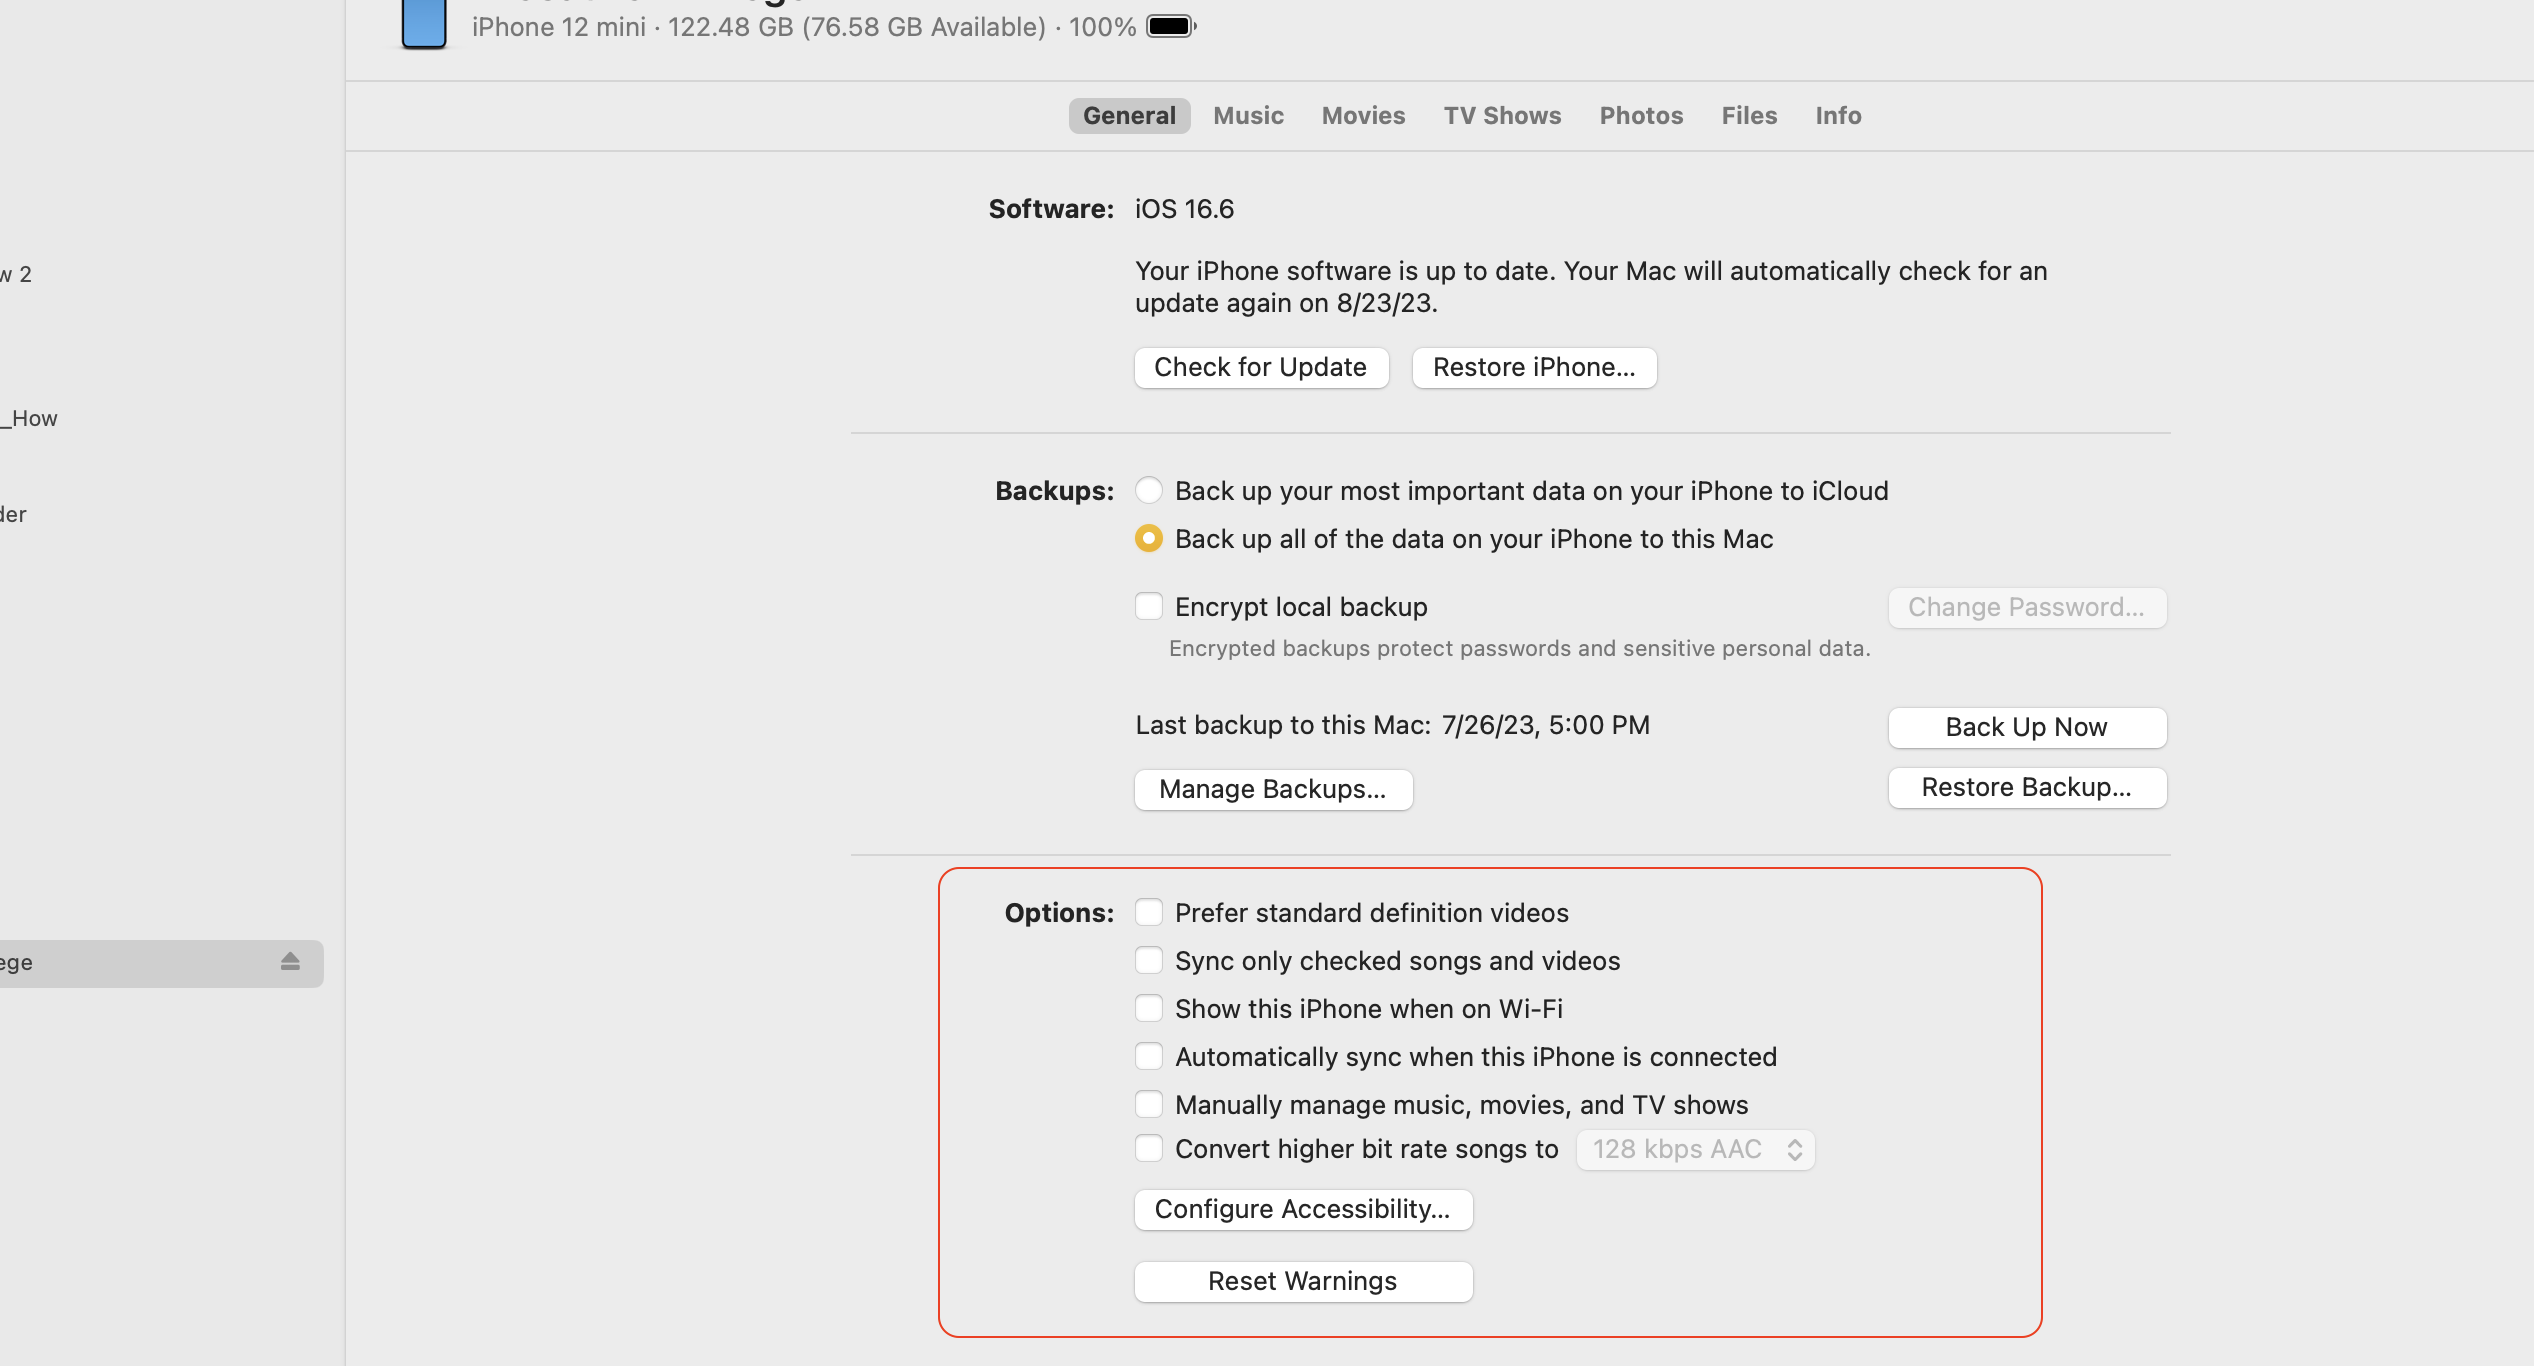The height and width of the screenshot is (1366, 2534).
Task: Select the sidebar item ending in 'der'
Action: click(13, 514)
